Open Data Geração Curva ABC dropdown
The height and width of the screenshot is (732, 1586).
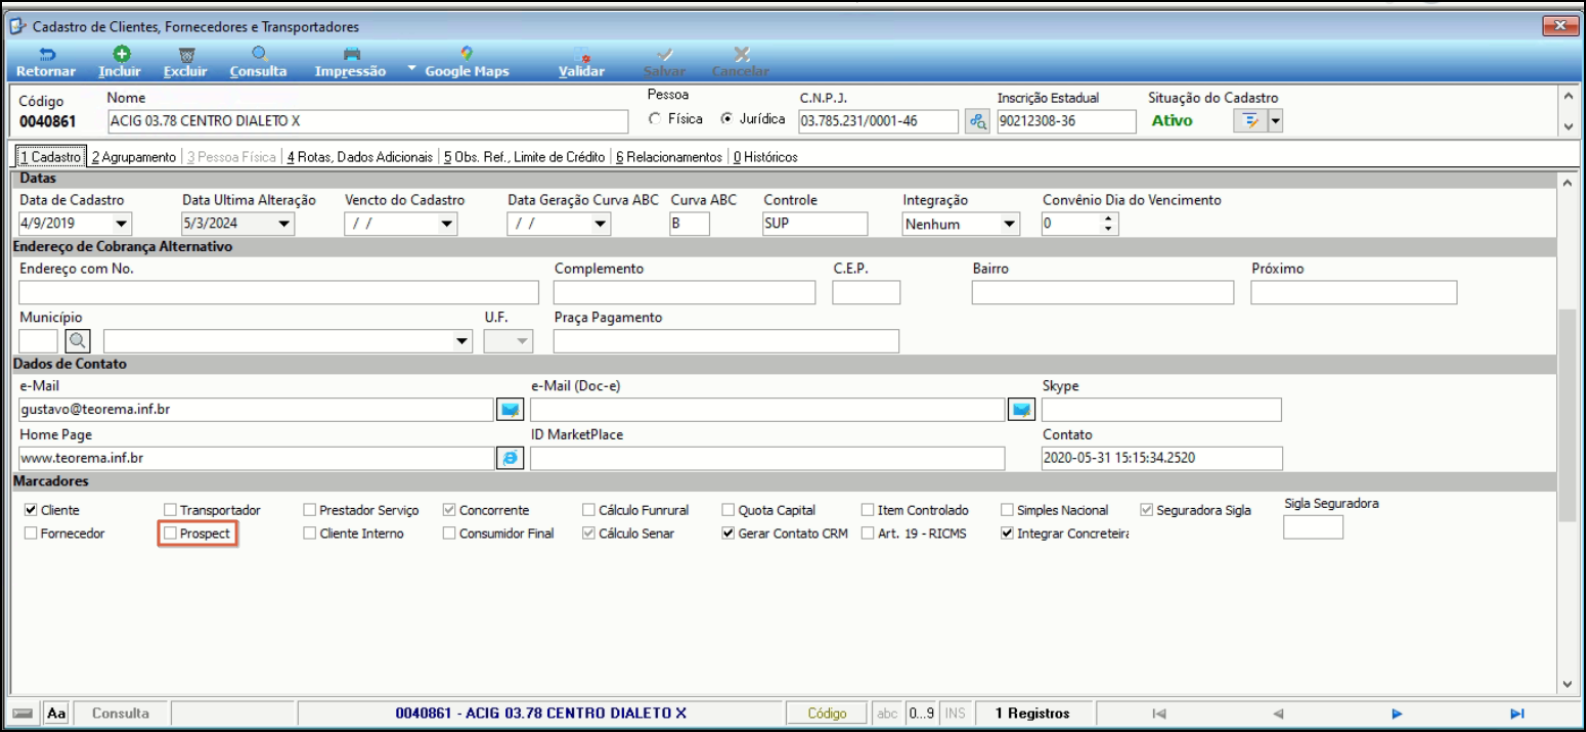601,224
